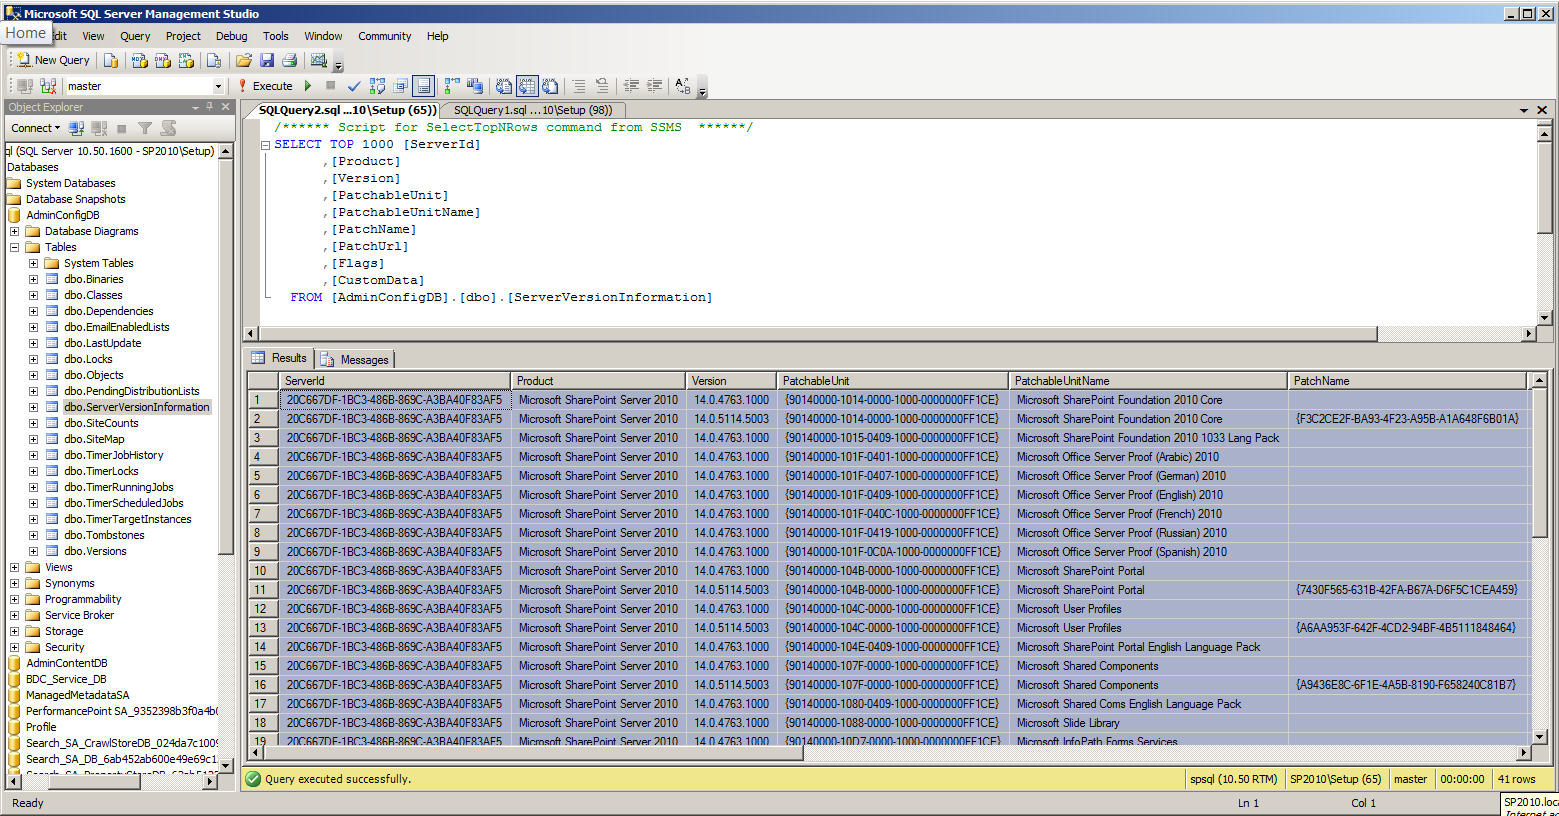Toggle the Object Explorer auto-hide pin
1559x816 pixels.
[x=210, y=107]
